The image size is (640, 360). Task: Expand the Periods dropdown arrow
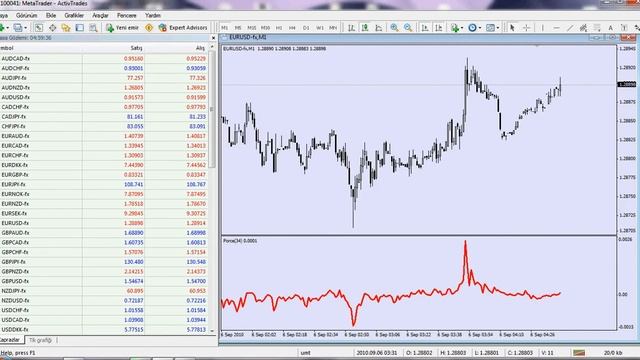[x=480, y=28]
